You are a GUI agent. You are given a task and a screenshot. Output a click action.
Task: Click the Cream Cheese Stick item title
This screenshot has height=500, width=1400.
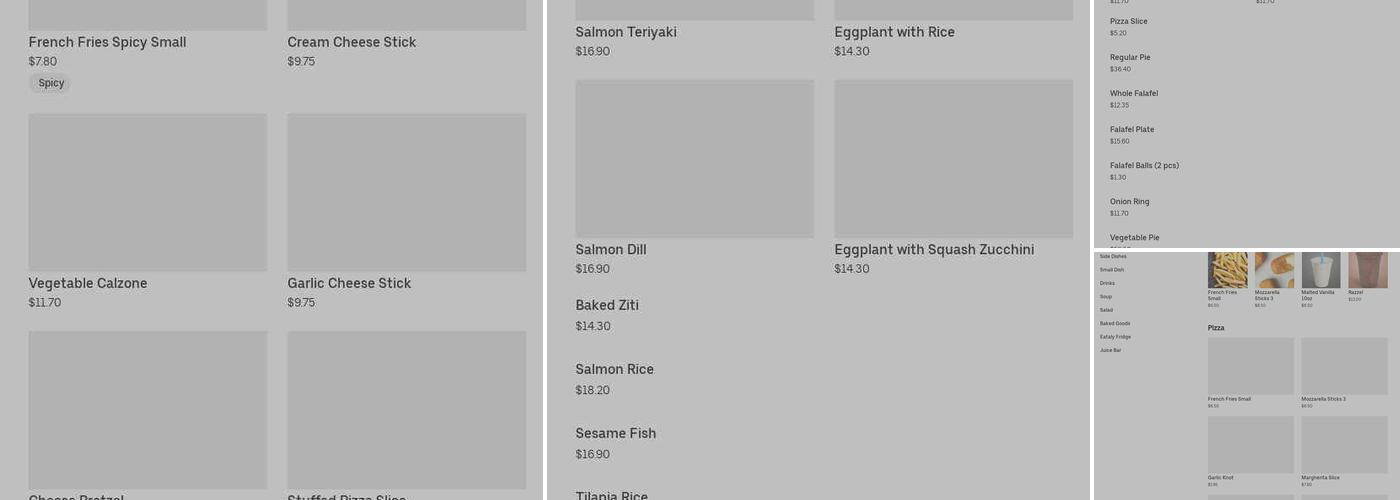point(351,42)
